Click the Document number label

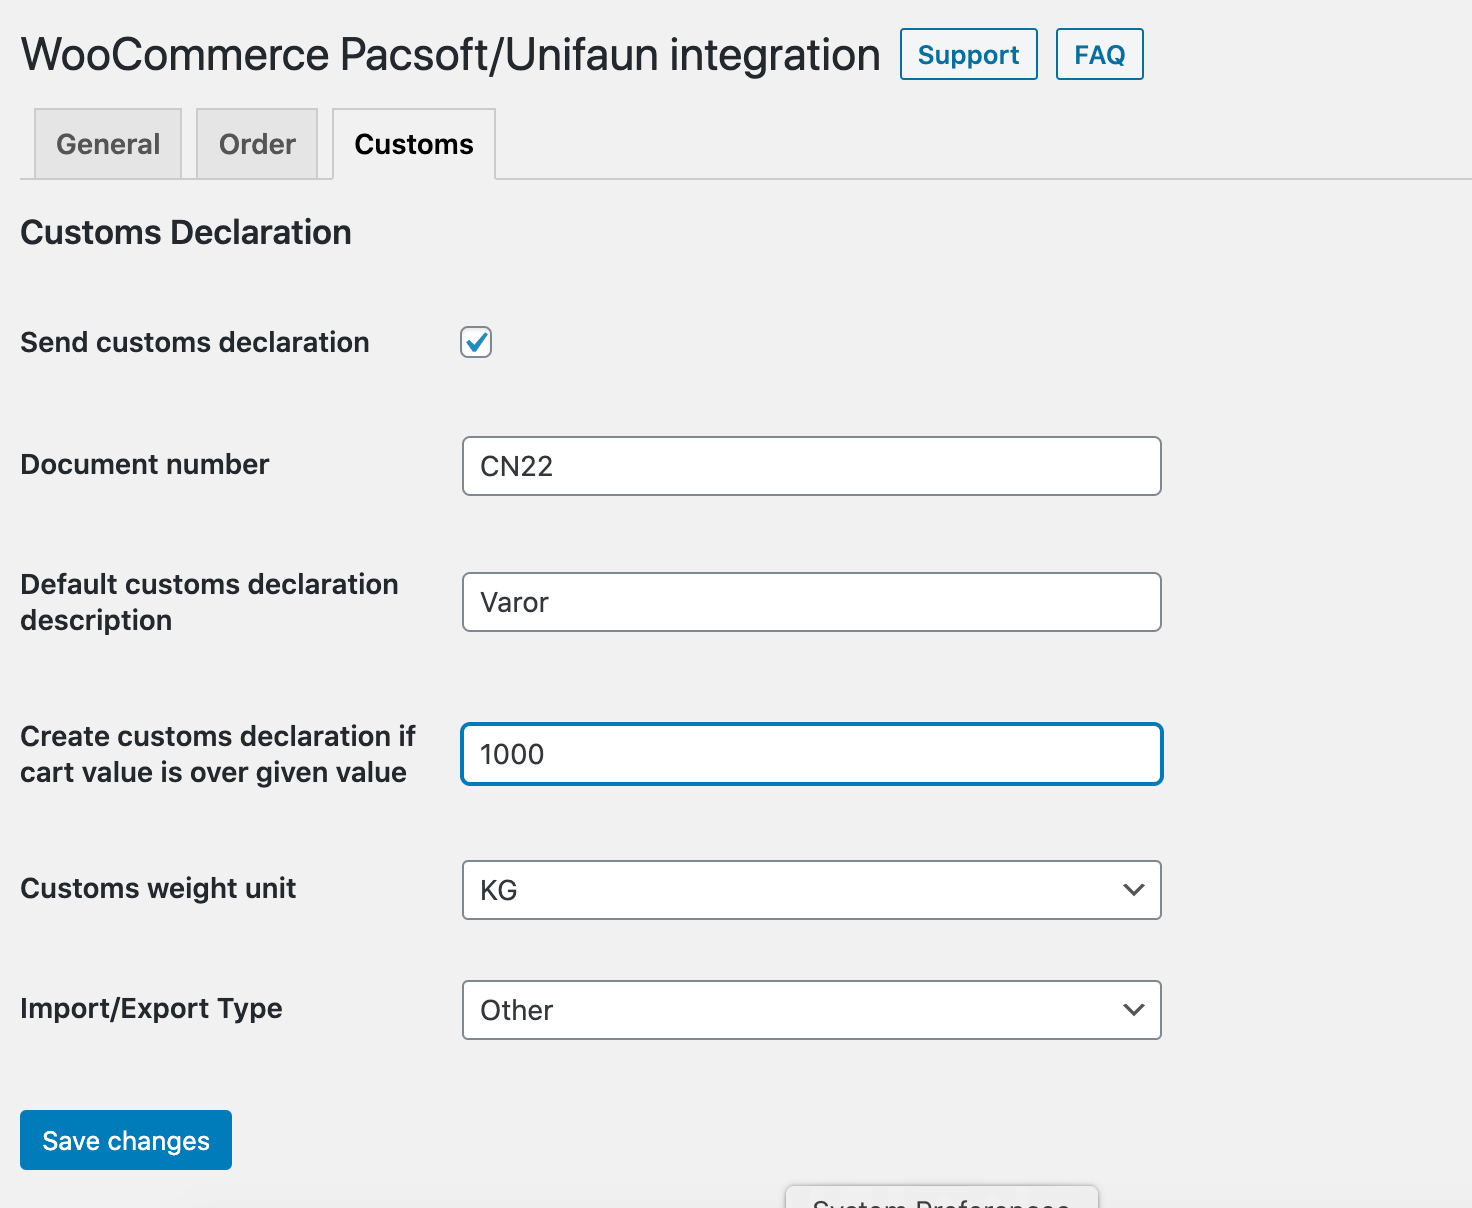[145, 464]
